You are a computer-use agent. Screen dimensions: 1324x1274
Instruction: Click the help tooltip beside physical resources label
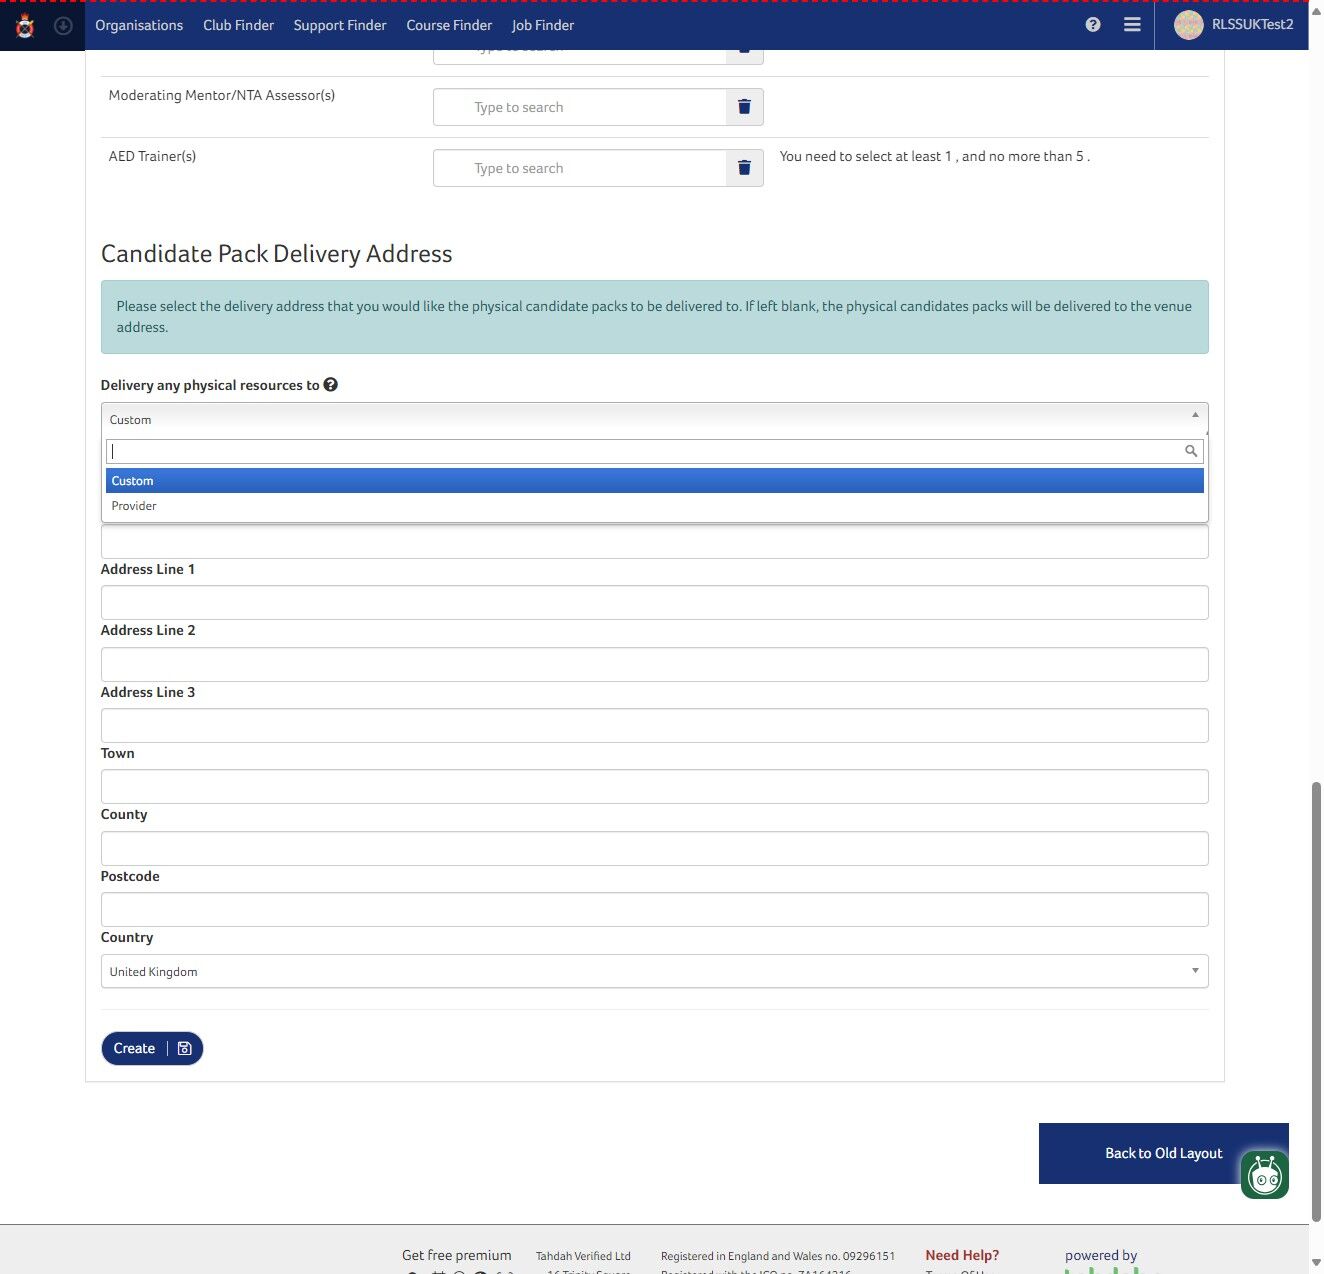[331, 384]
